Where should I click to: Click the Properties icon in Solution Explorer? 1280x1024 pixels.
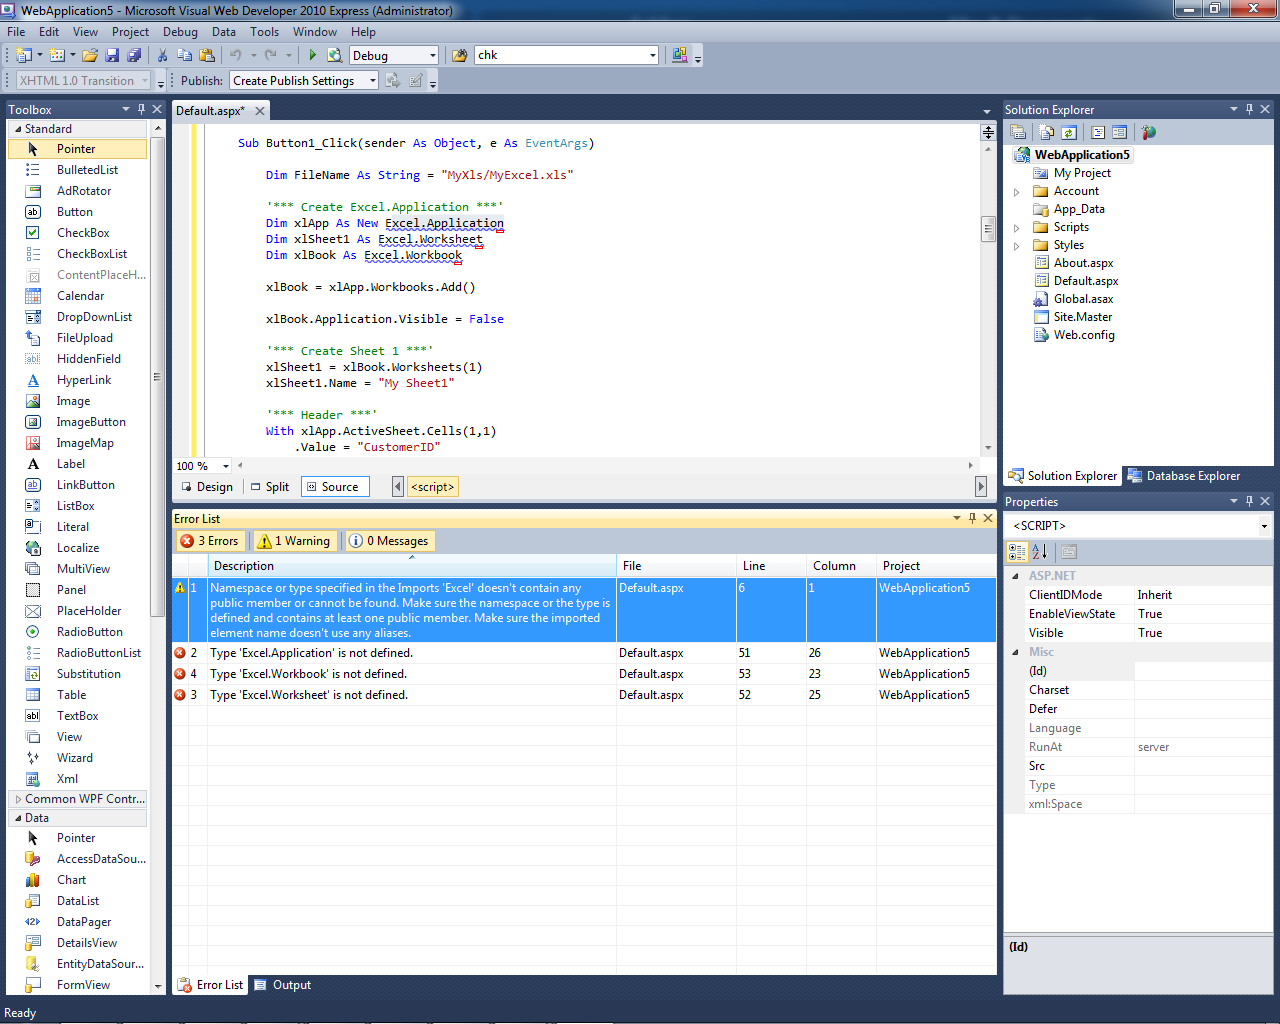click(1019, 132)
